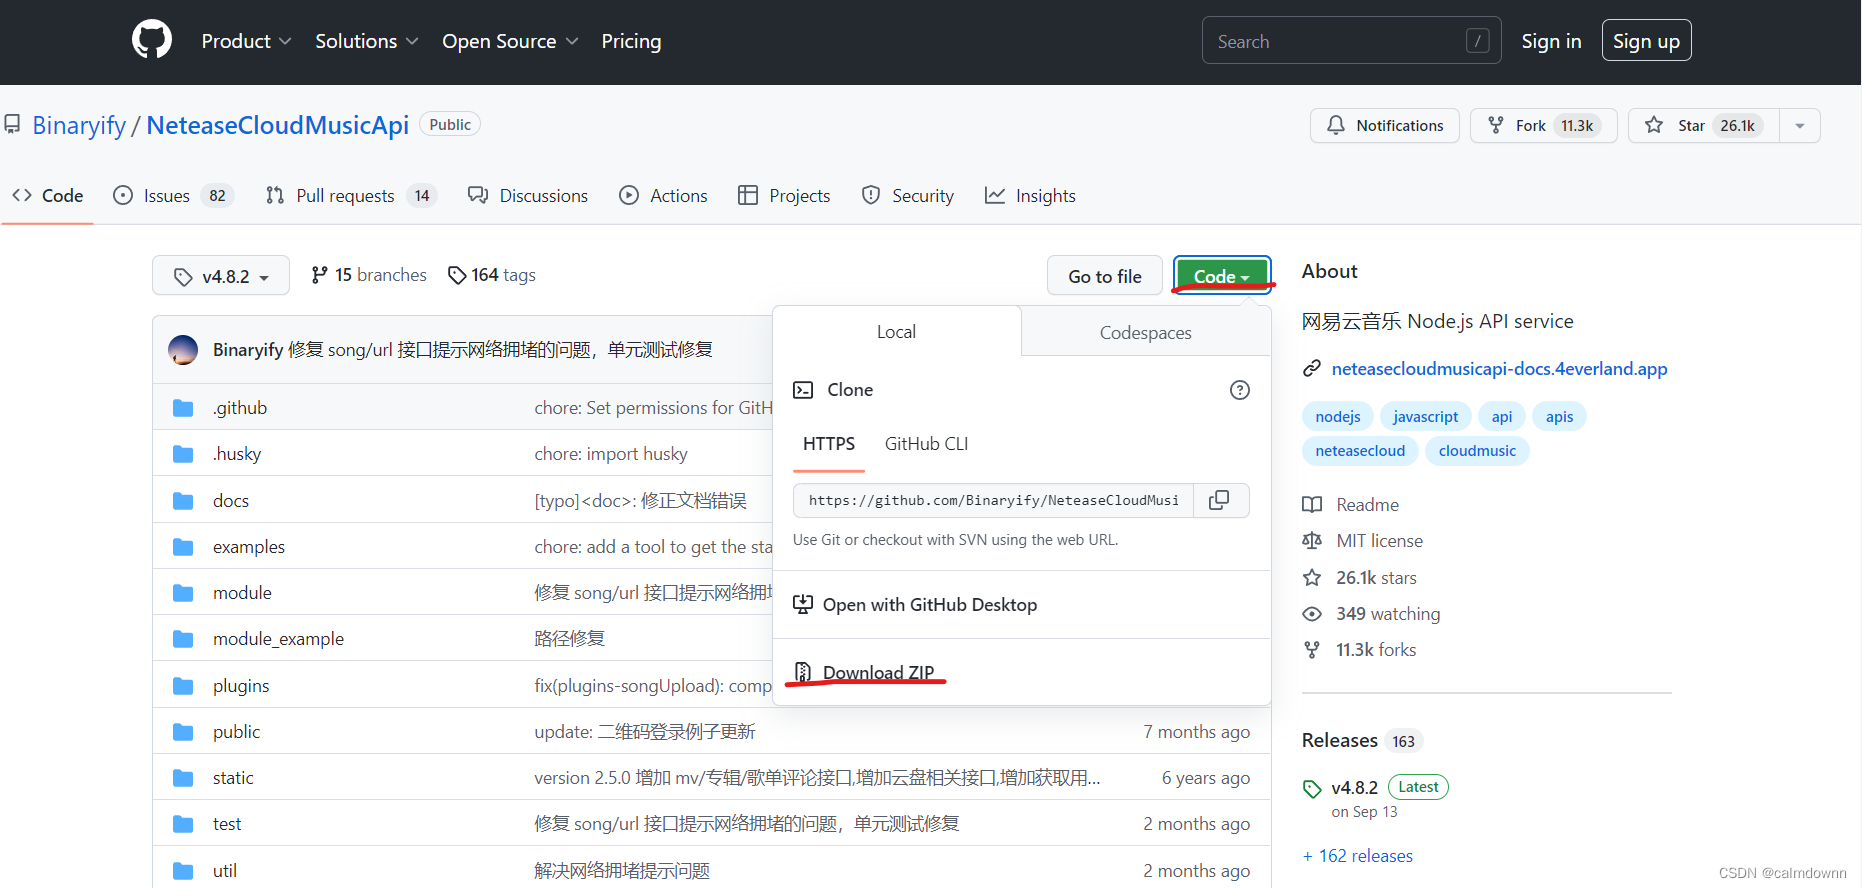
Task: Click the docs folder icon
Action: [x=183, y=501]
